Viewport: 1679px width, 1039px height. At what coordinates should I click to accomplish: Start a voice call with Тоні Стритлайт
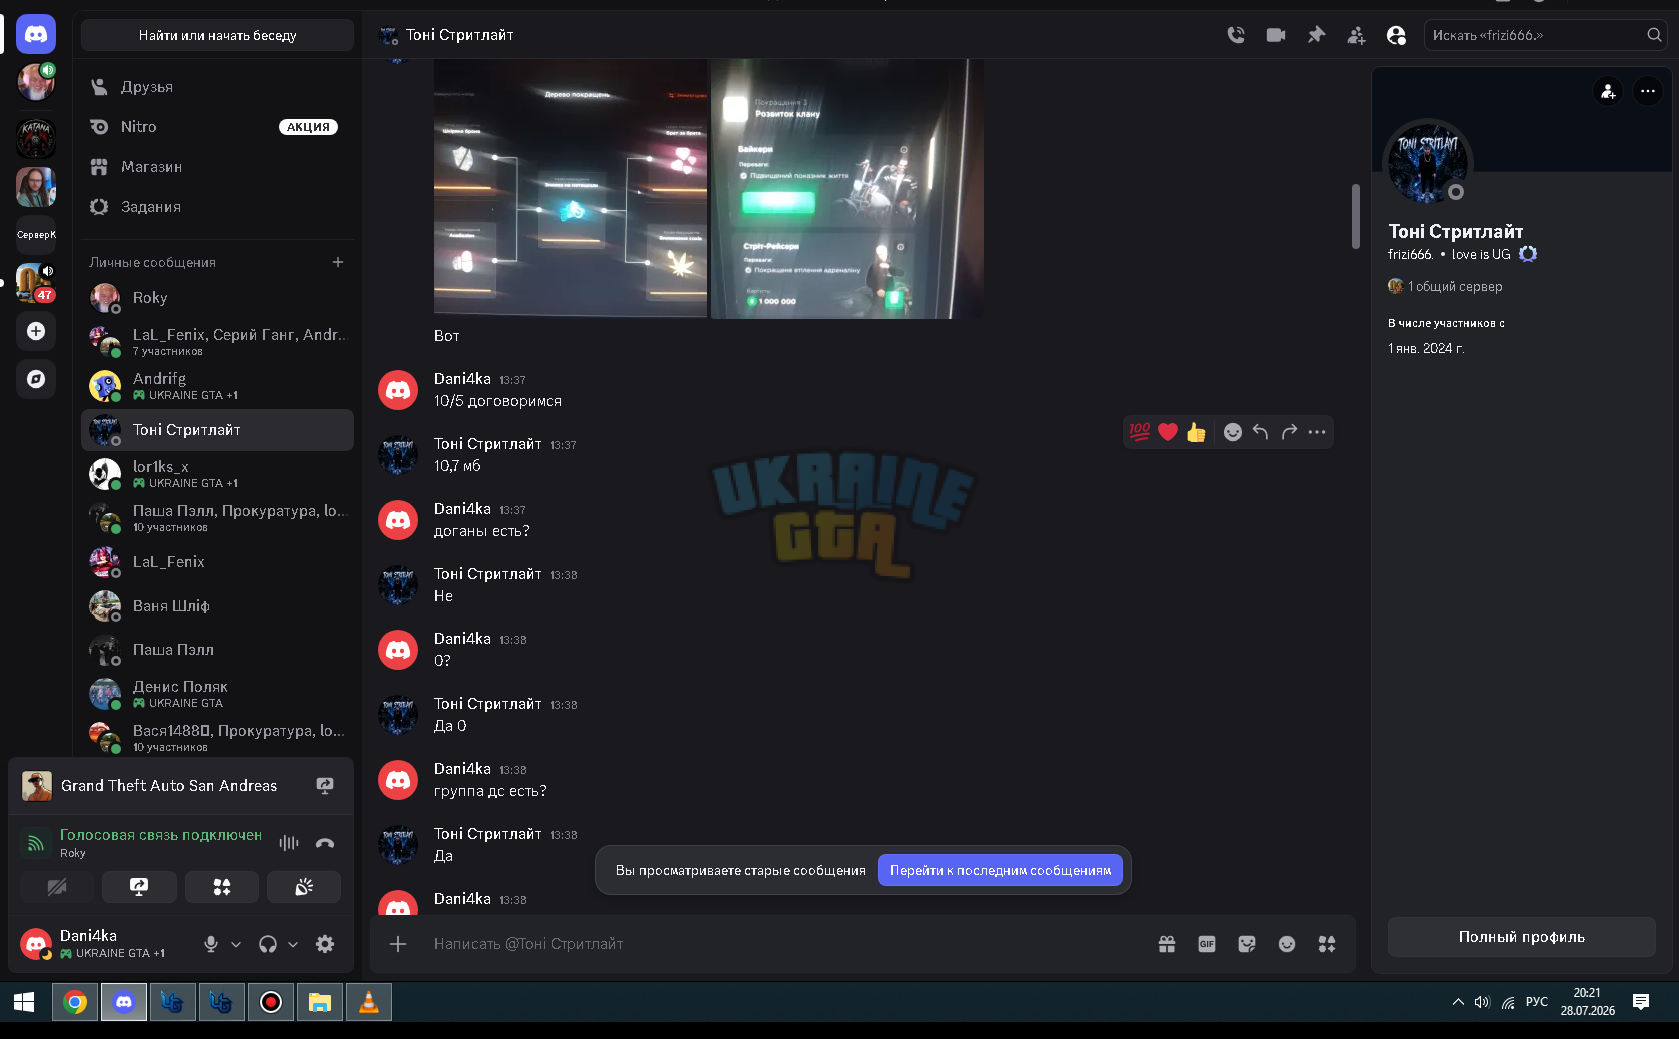click(1236, 35)
